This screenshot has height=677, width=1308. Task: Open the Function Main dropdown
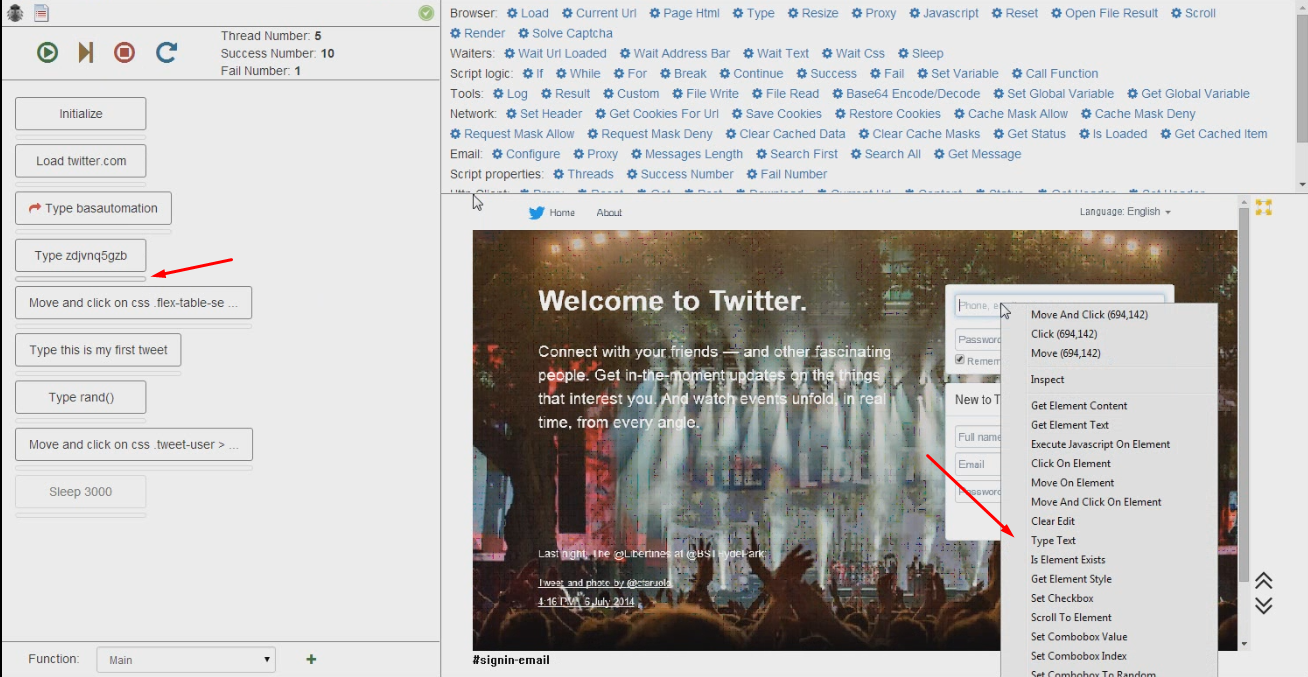point(186,660)
